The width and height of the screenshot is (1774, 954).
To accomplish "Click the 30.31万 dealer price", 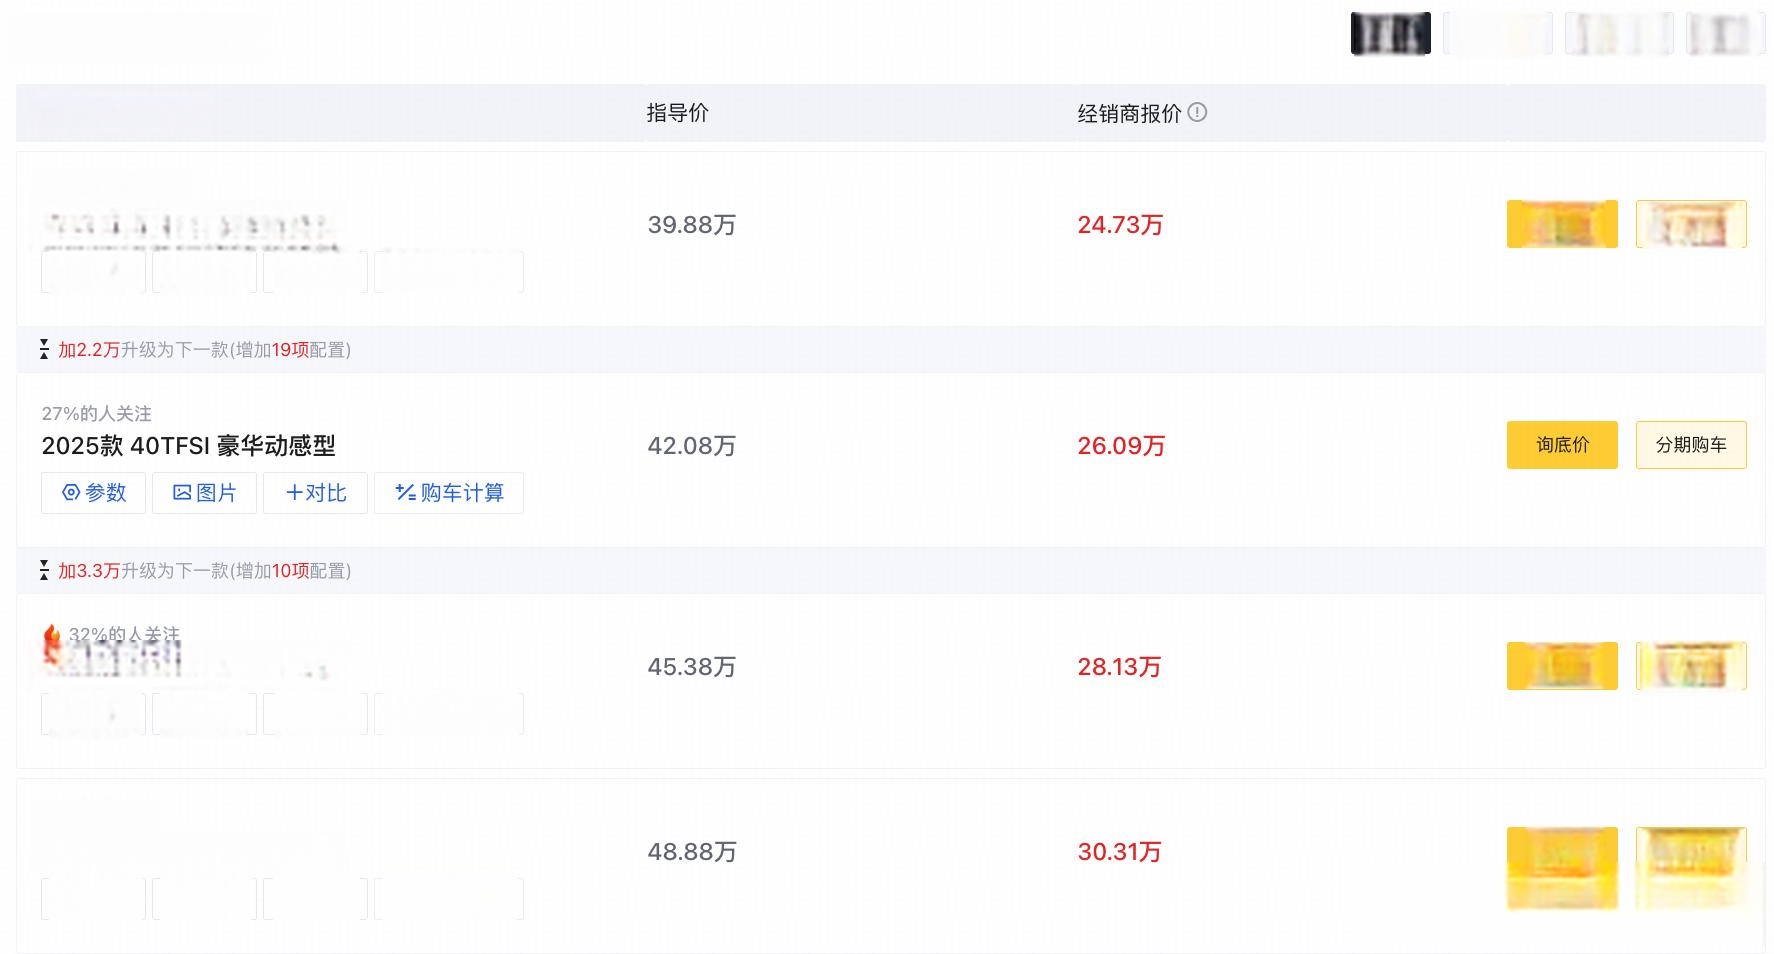I will (x=1118, y=852).
